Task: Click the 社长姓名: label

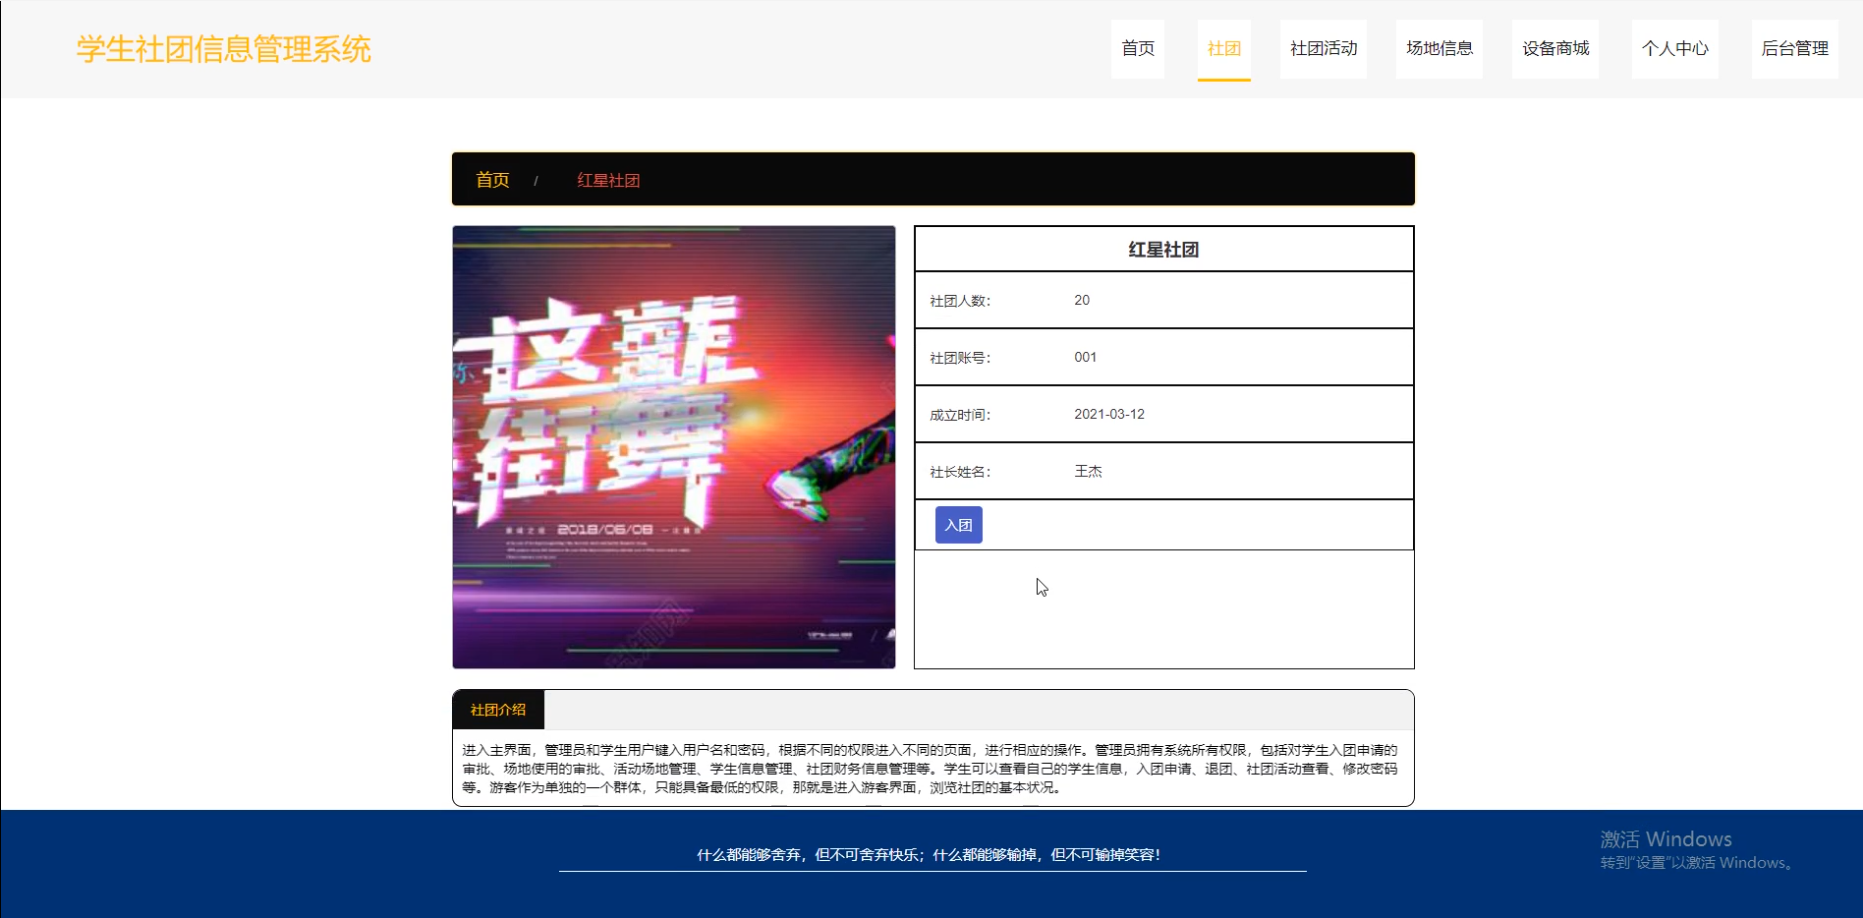Action: pos(960,472)
